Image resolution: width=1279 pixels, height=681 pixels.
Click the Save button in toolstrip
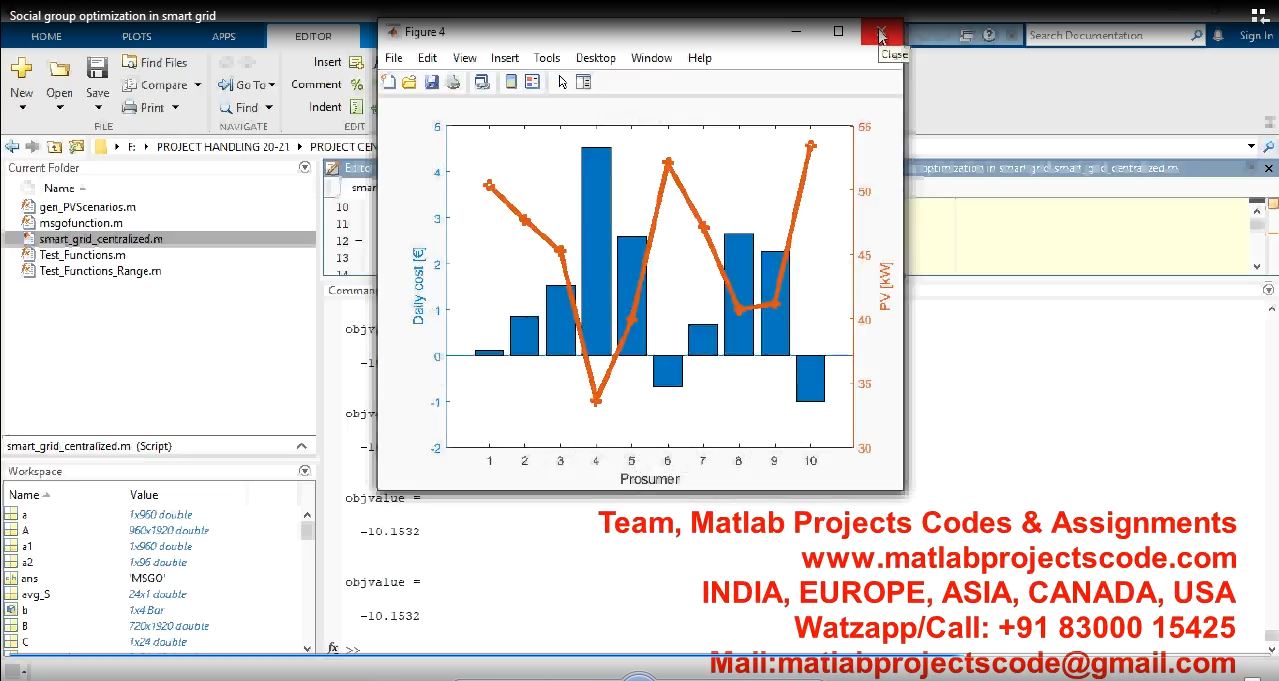pyautogui.click(x=97, y=78)
